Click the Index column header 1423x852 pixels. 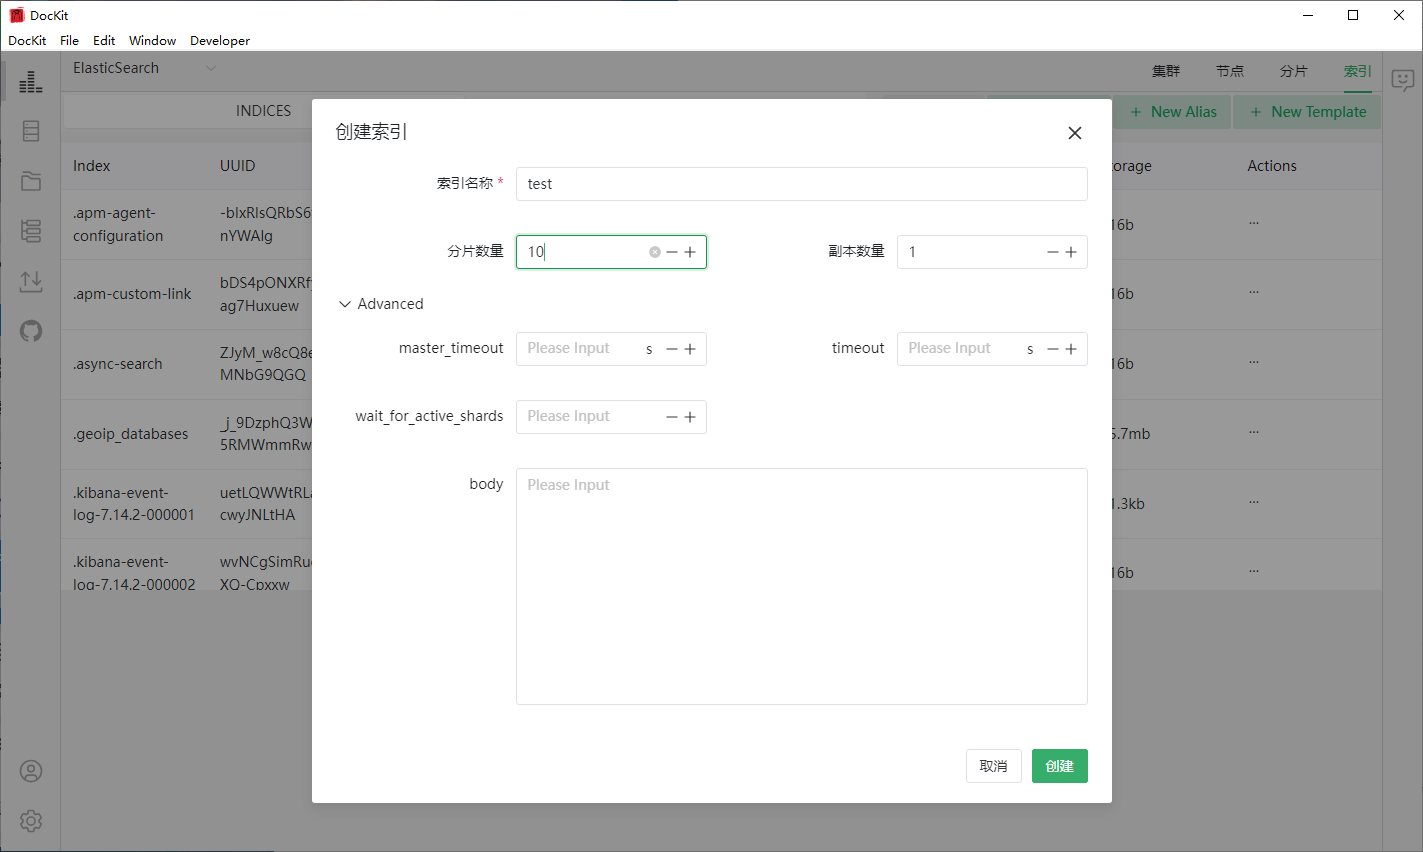pyautogui.click(x=91, y=166)
